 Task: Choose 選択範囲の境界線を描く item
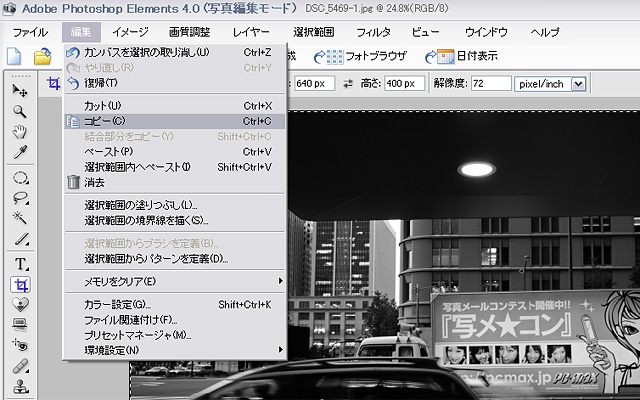175,220
